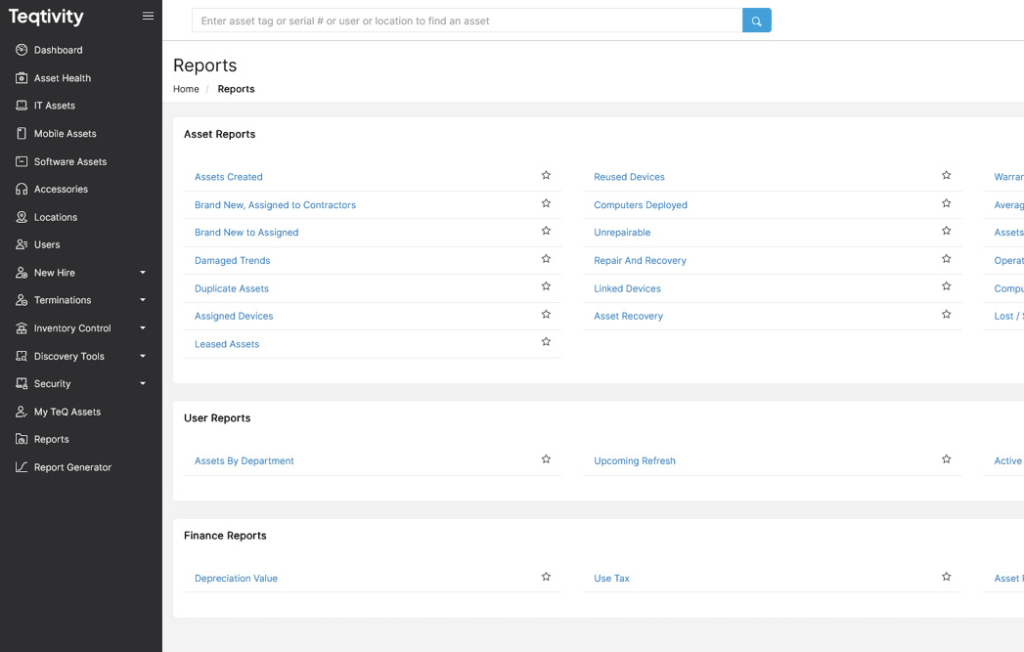The height and width of the screenshot is (652, 1024).
Task: Click the Accessories headphones icon
Action: point(21,189)
